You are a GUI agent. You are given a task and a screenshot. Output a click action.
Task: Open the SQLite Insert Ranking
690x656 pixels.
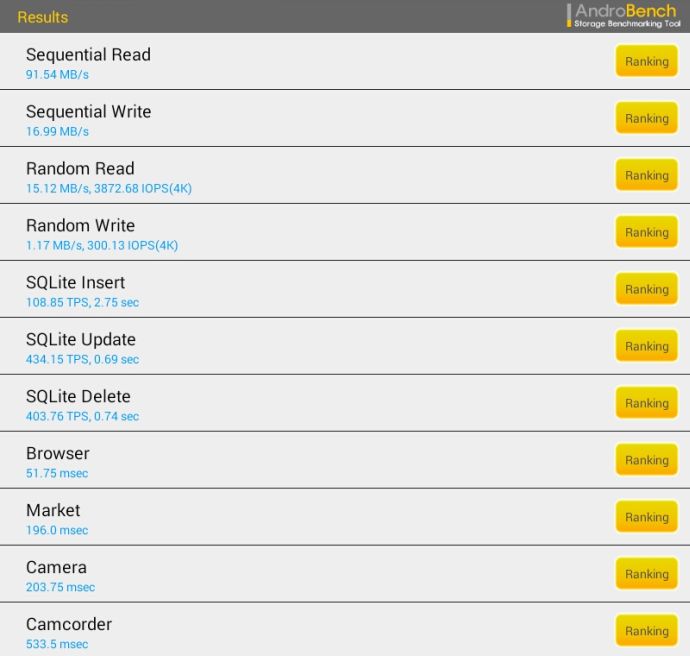pos(646,289)
